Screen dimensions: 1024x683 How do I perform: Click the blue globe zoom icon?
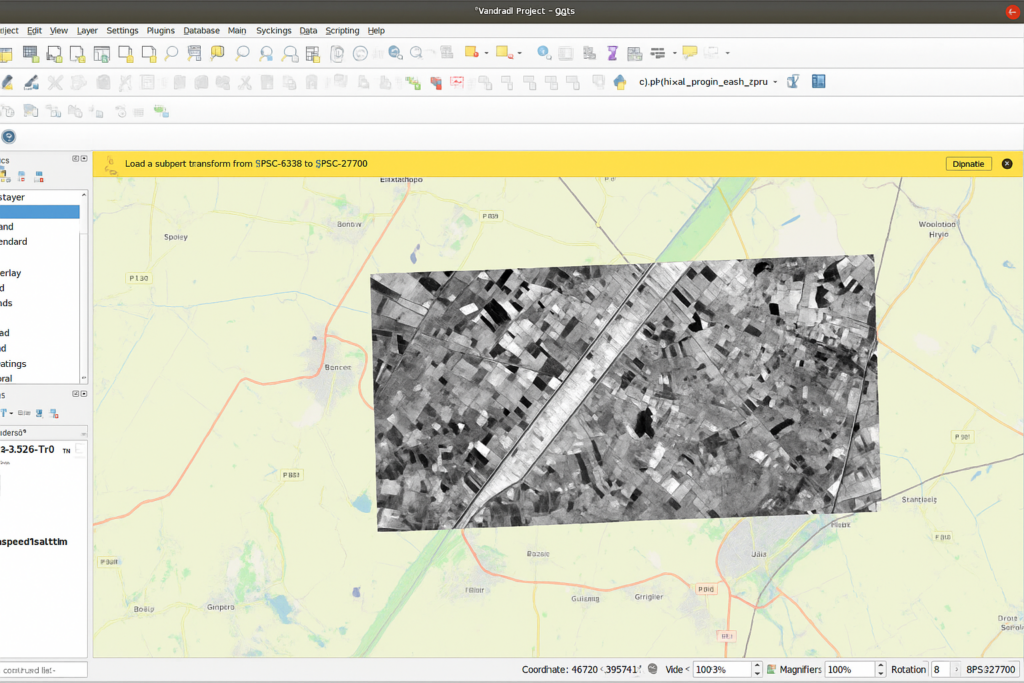395,54
